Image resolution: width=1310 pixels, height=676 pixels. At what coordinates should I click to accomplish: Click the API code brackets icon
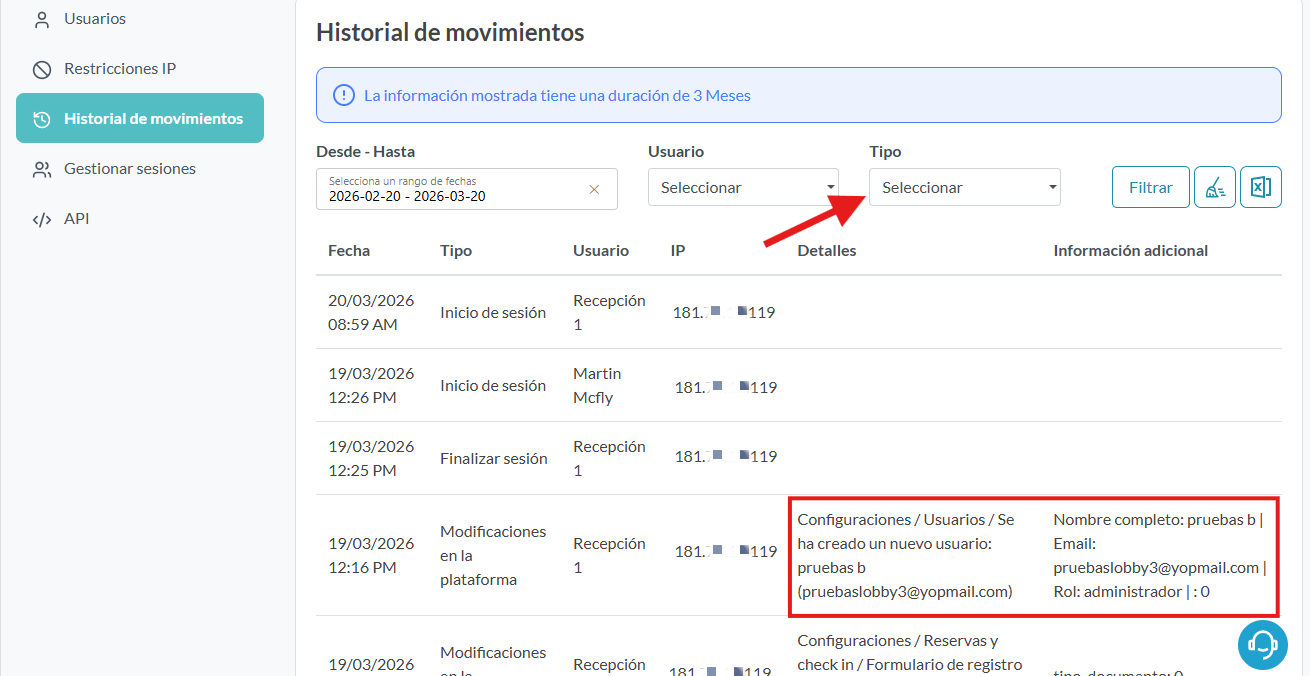(x=41, y=219)
